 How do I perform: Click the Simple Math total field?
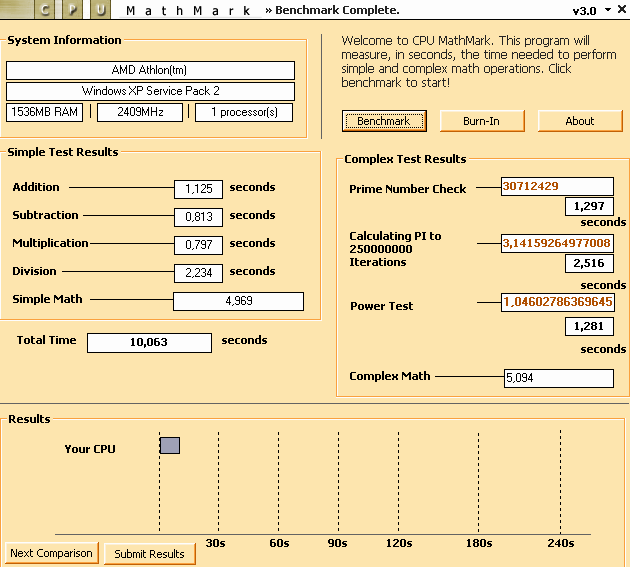[238, 301]
